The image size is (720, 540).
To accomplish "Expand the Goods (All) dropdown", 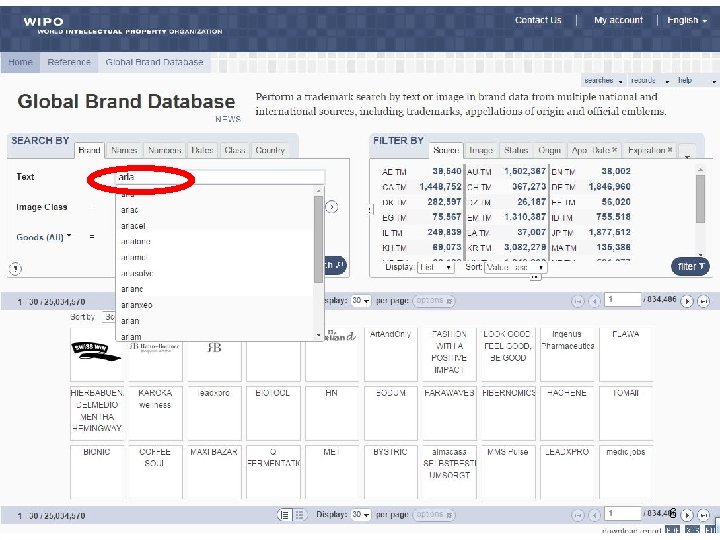I will pyautogui.click(x=44, y=237).
